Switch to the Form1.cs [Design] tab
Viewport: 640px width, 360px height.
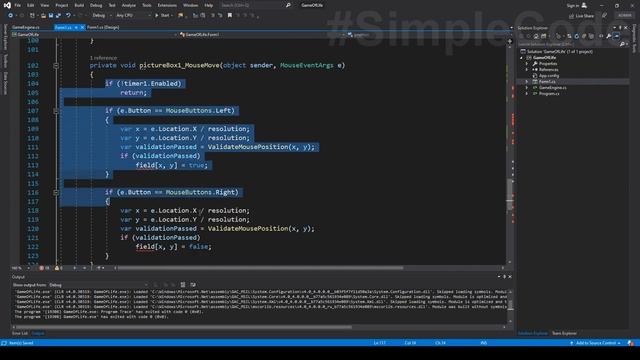(103, 27)
